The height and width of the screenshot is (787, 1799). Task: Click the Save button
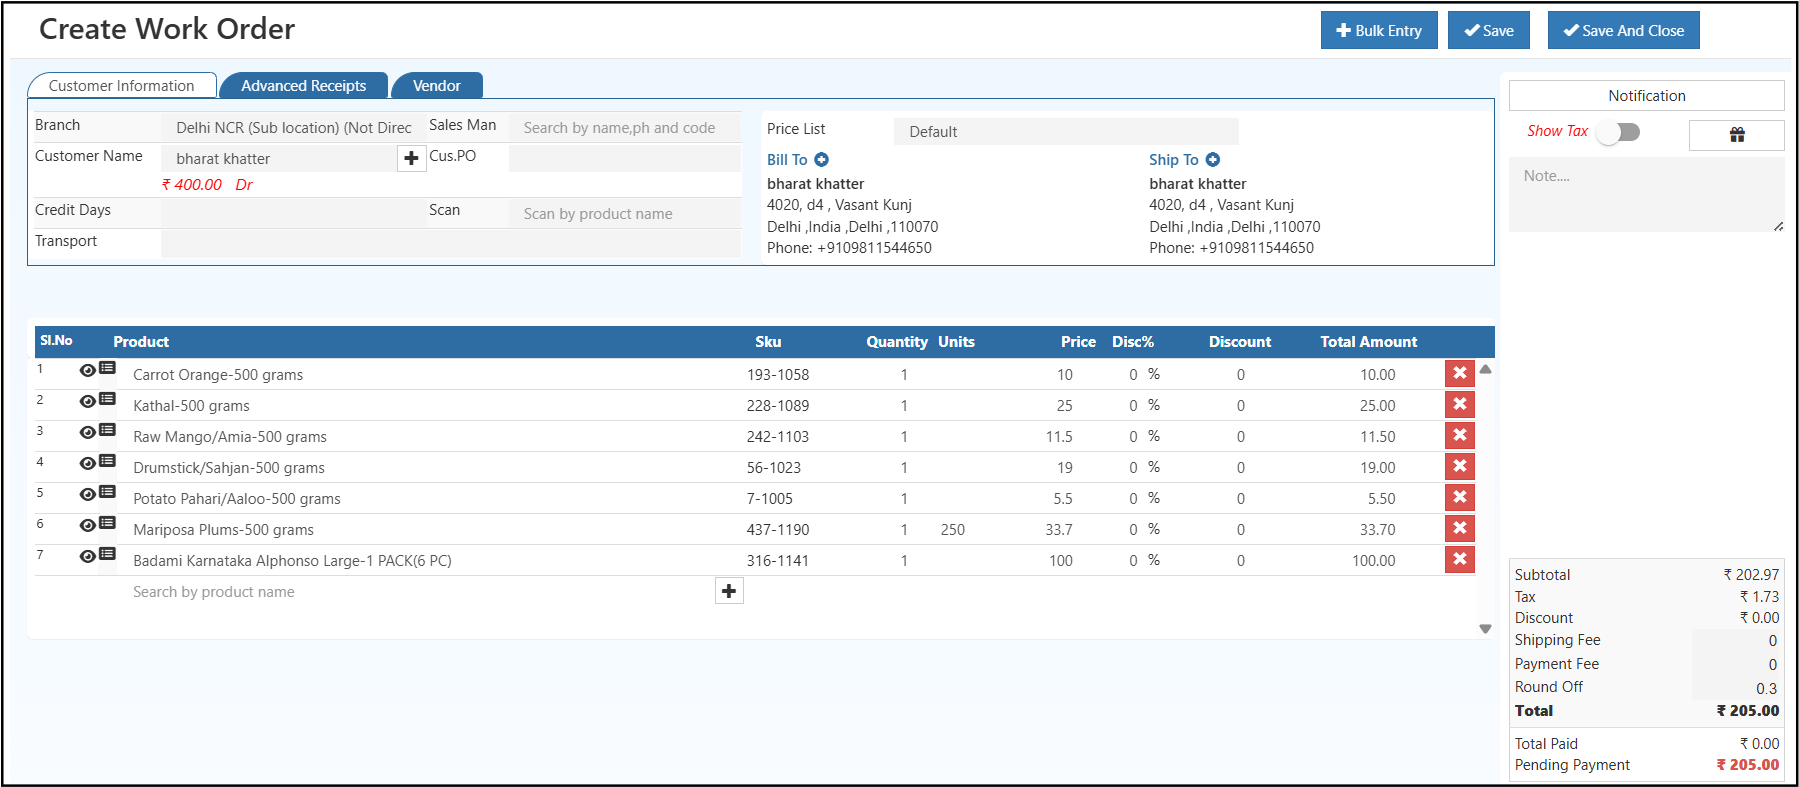(x=1489, y=30)
